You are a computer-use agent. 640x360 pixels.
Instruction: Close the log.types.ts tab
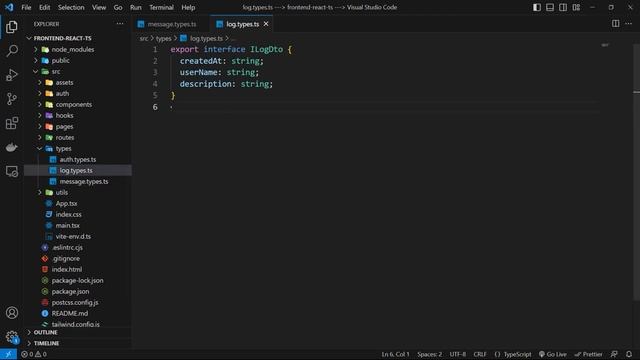[266, 24]
